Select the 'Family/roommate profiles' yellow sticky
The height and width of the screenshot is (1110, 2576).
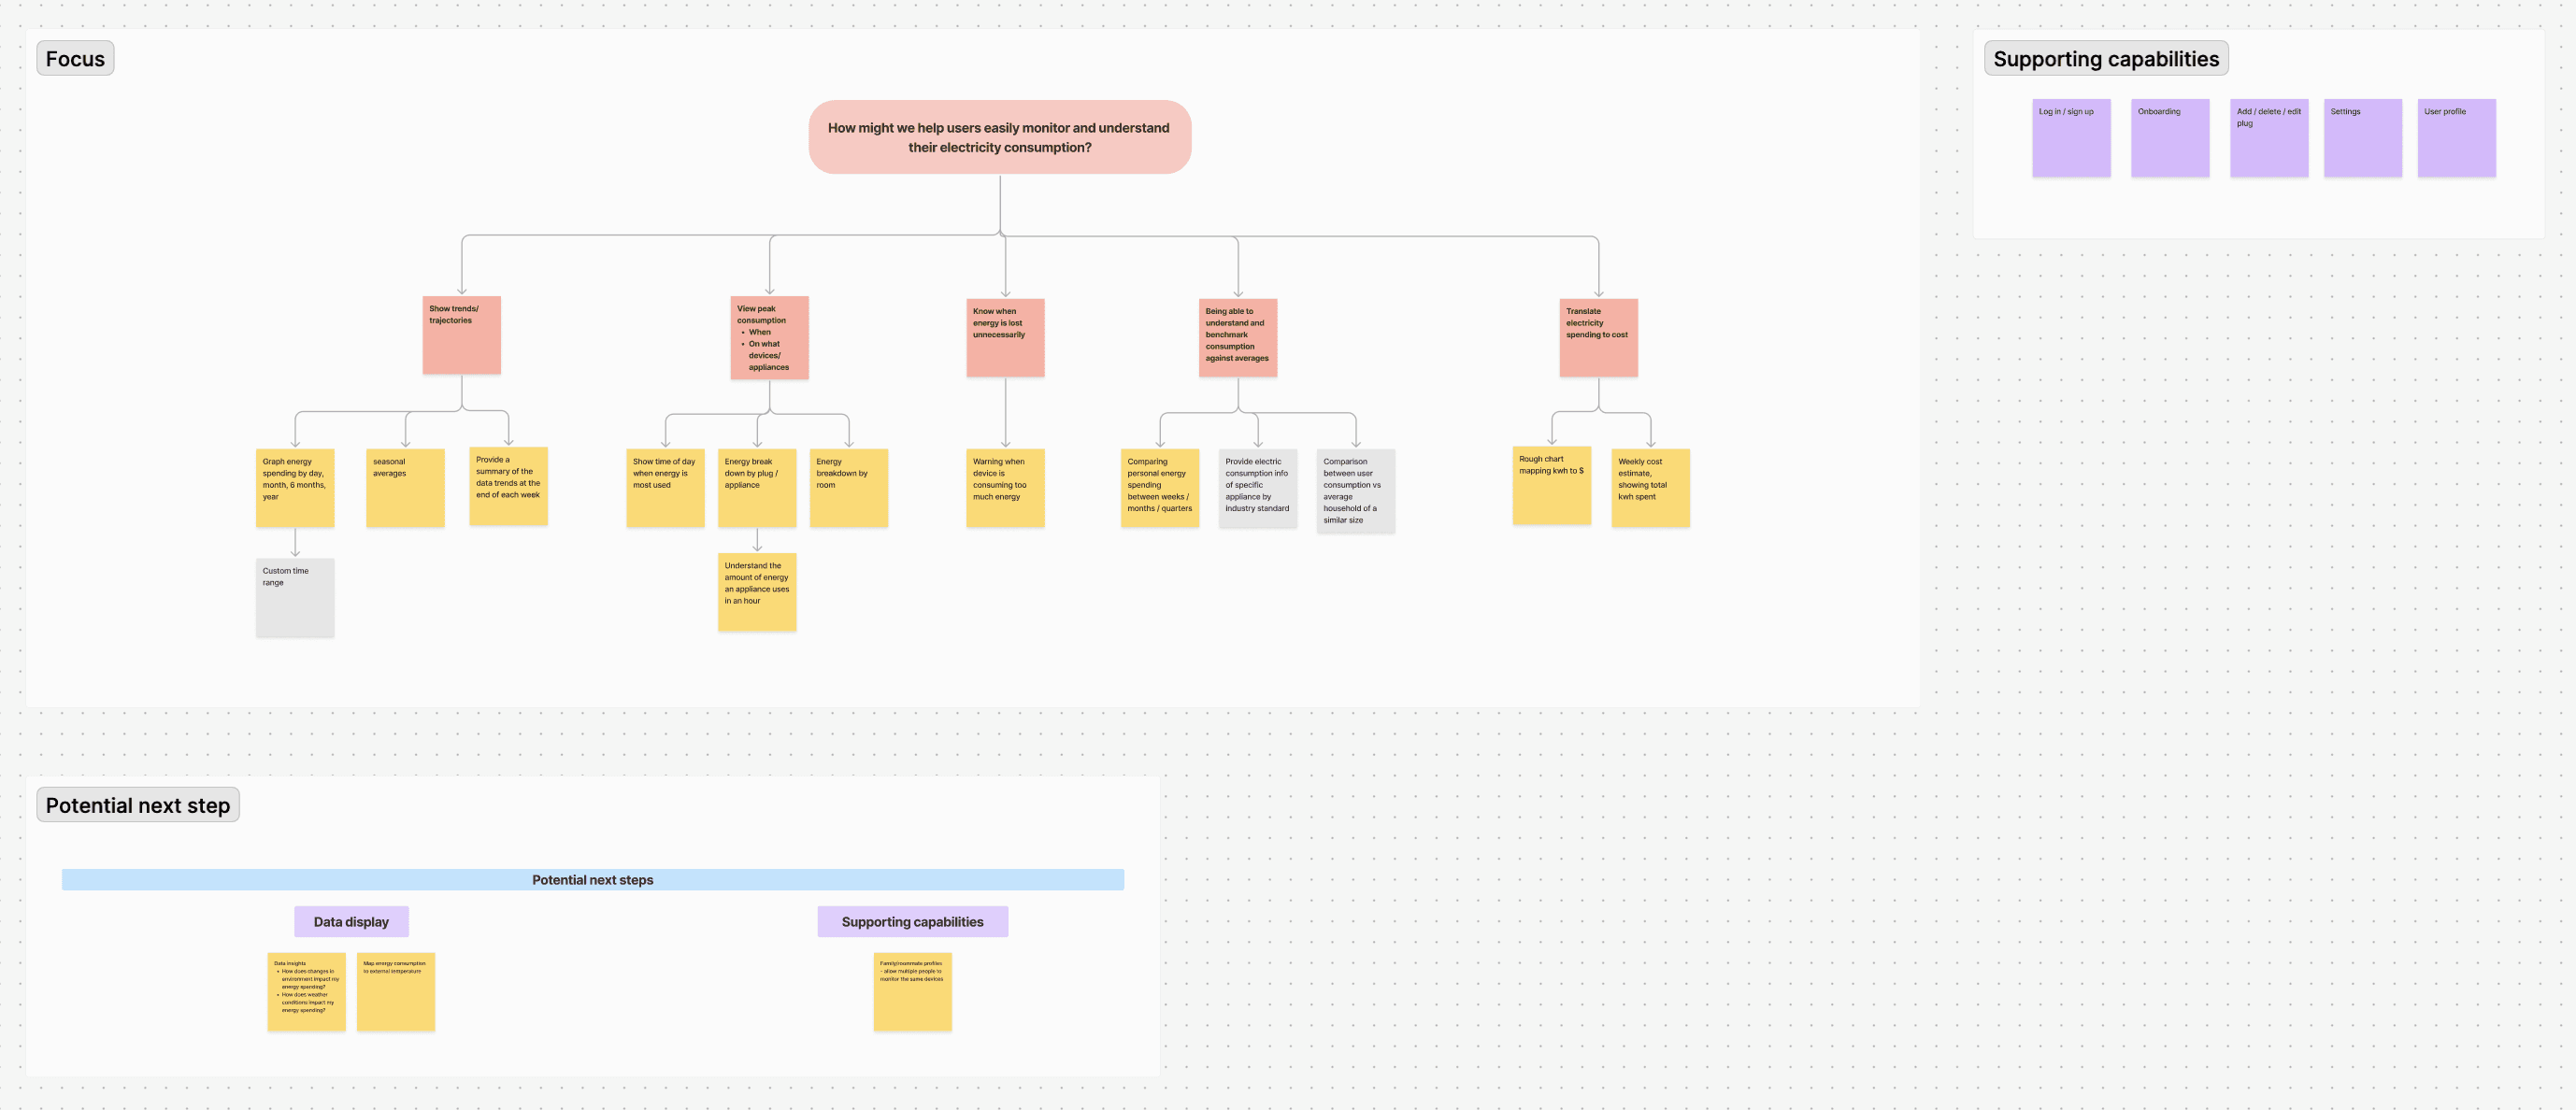click(912, 992)
